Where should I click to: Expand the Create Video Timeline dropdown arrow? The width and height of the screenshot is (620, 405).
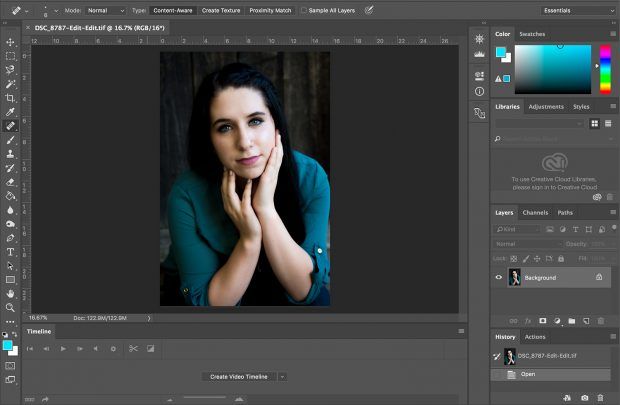(x=283, y=377)
